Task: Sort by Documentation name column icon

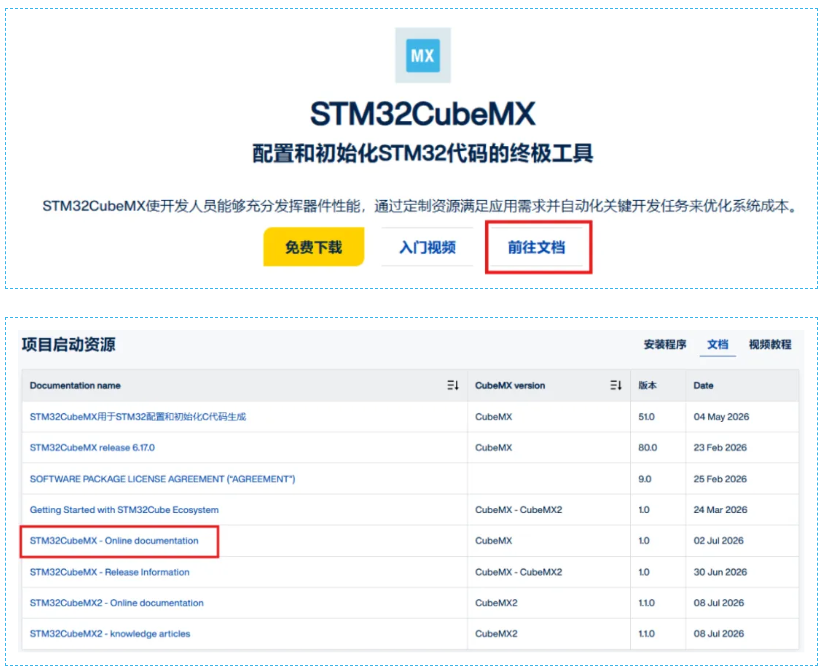Action: (452, 385)
